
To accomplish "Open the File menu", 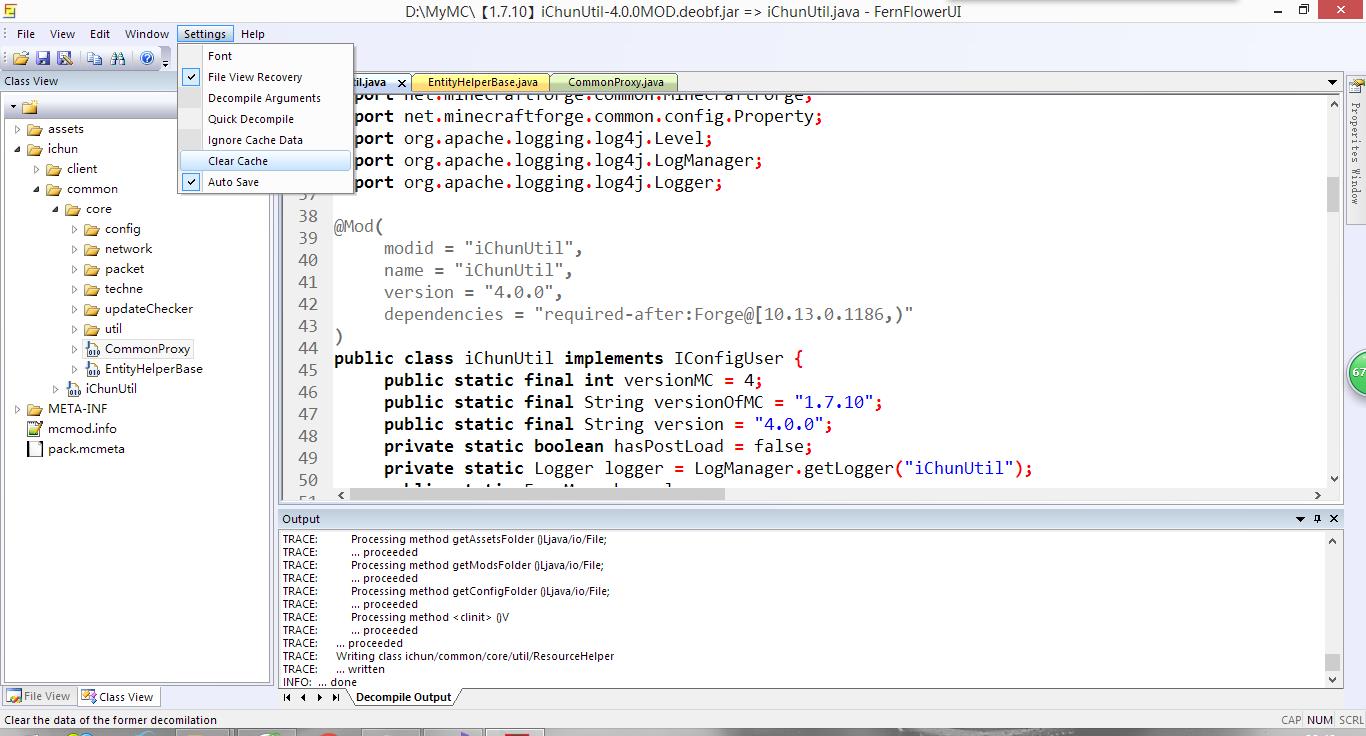I will point(26,34).
